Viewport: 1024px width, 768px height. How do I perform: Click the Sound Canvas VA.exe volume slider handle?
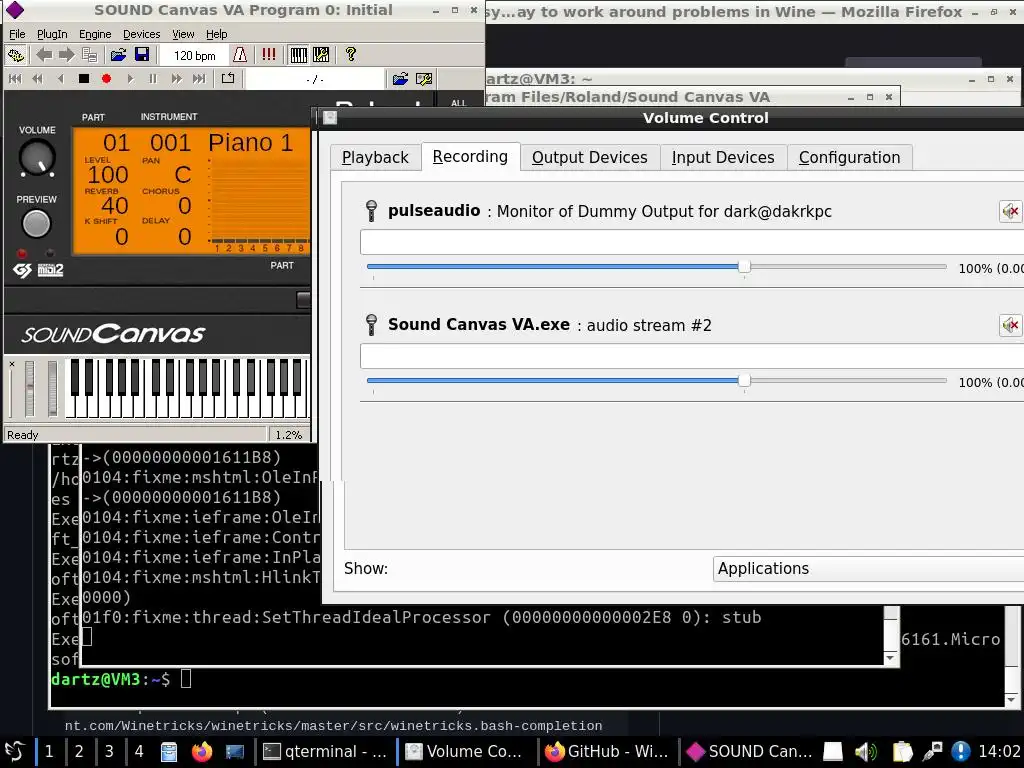pyautogui.click(x=744, y=380)
